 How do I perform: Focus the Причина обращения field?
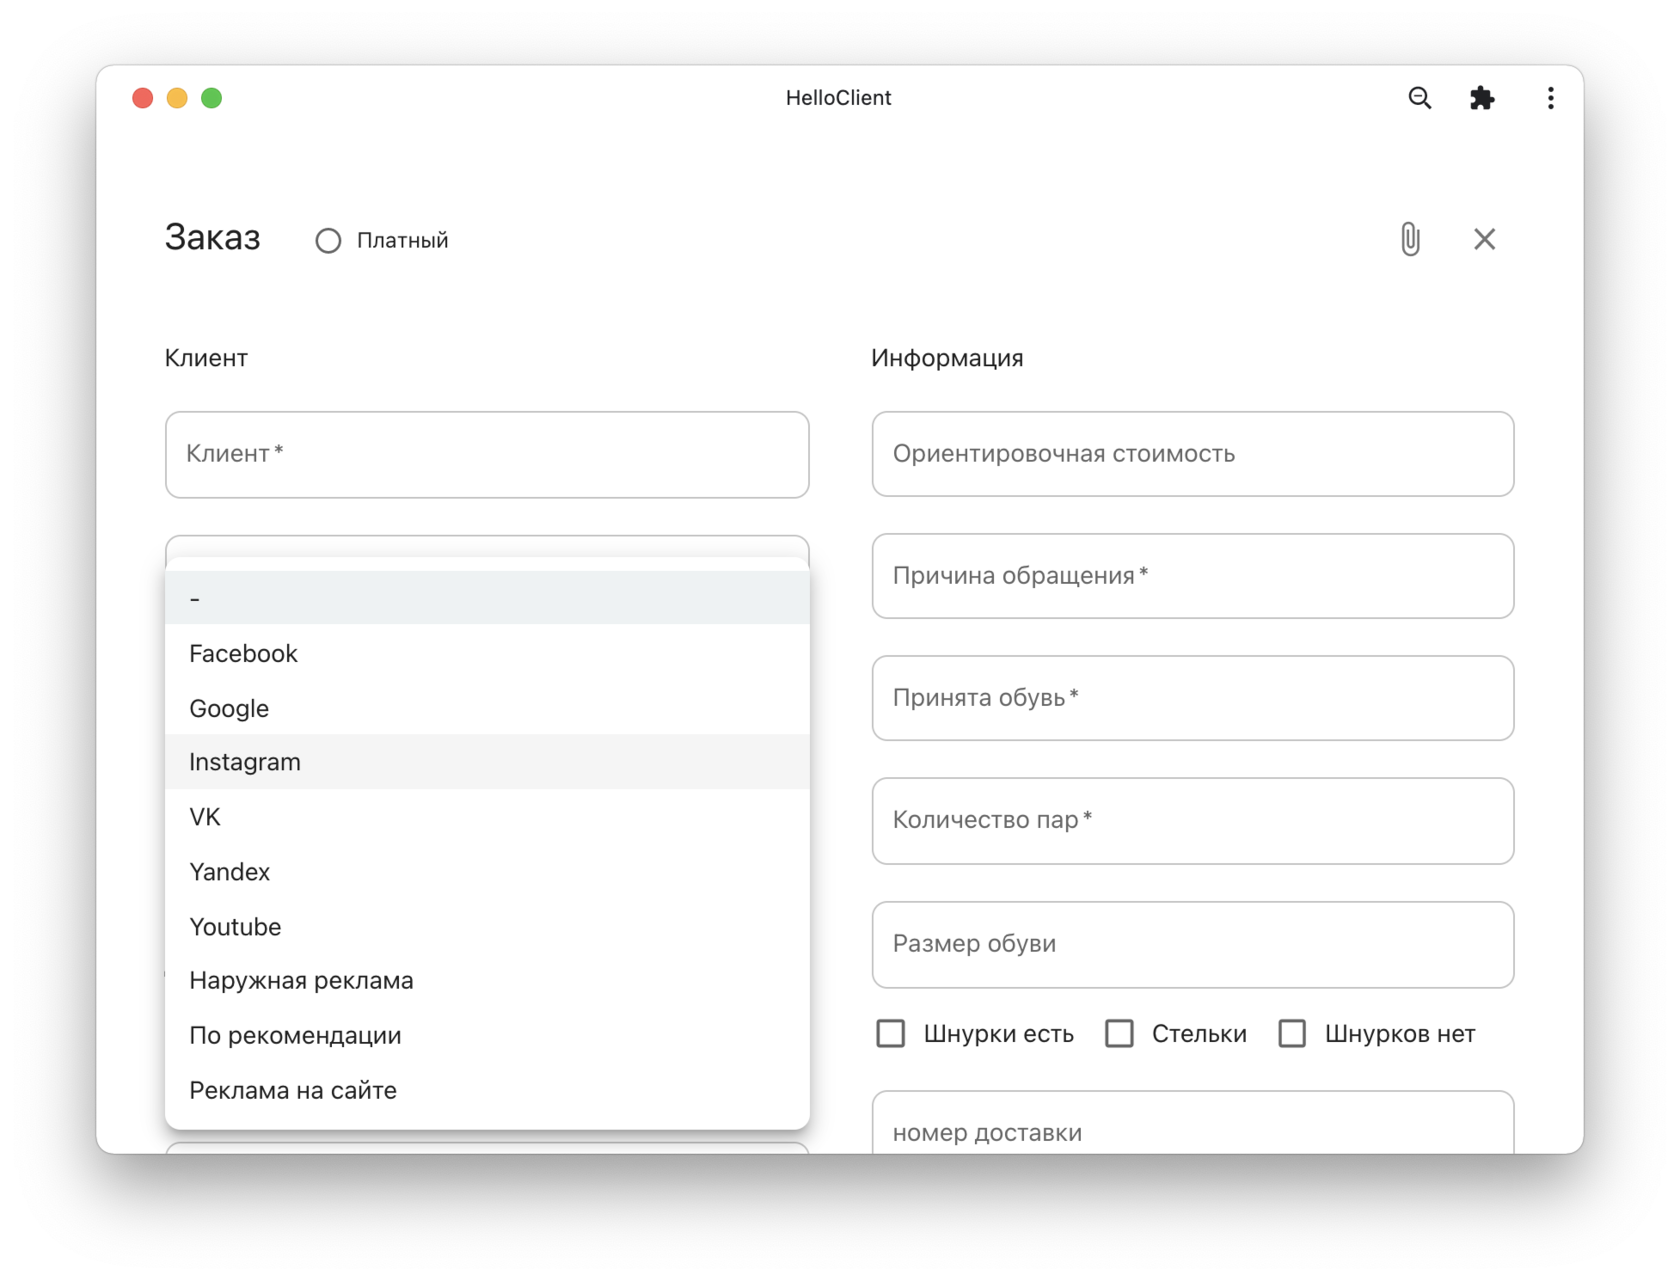1193,576
